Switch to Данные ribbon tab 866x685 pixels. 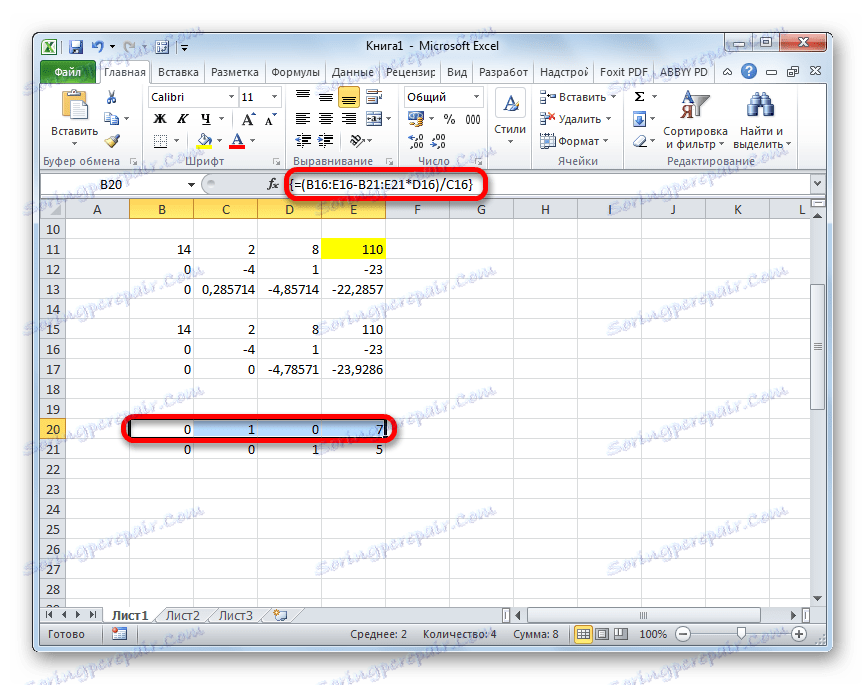(352, 72)
